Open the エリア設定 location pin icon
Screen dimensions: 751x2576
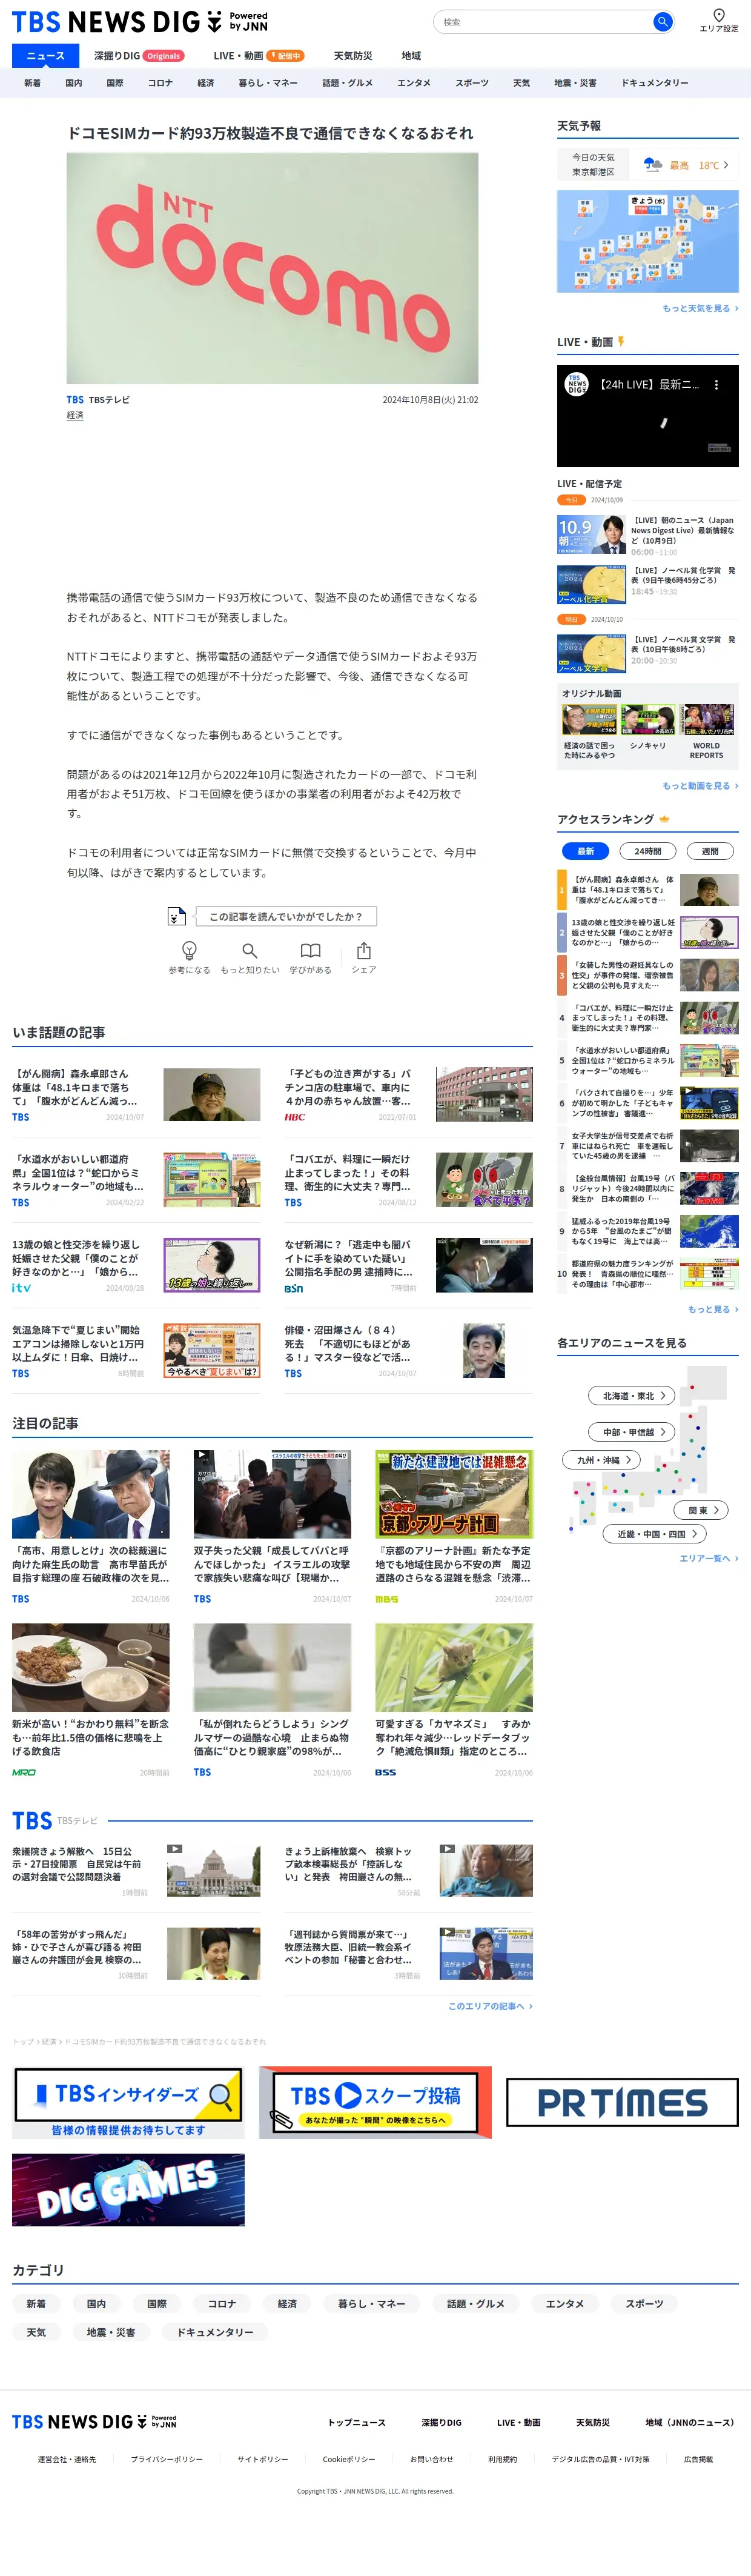pyautogui.click(x=718, y=15)
